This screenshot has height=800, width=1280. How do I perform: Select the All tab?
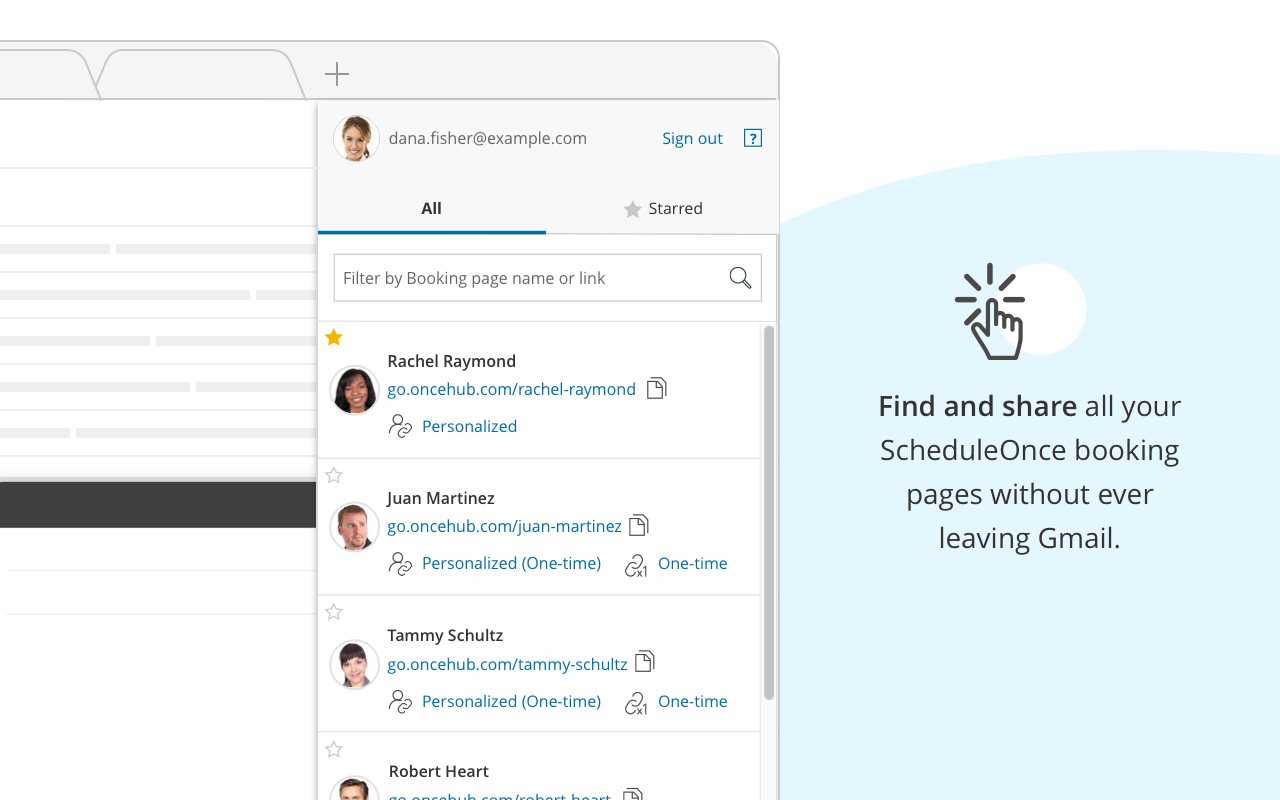click(431, 209)
